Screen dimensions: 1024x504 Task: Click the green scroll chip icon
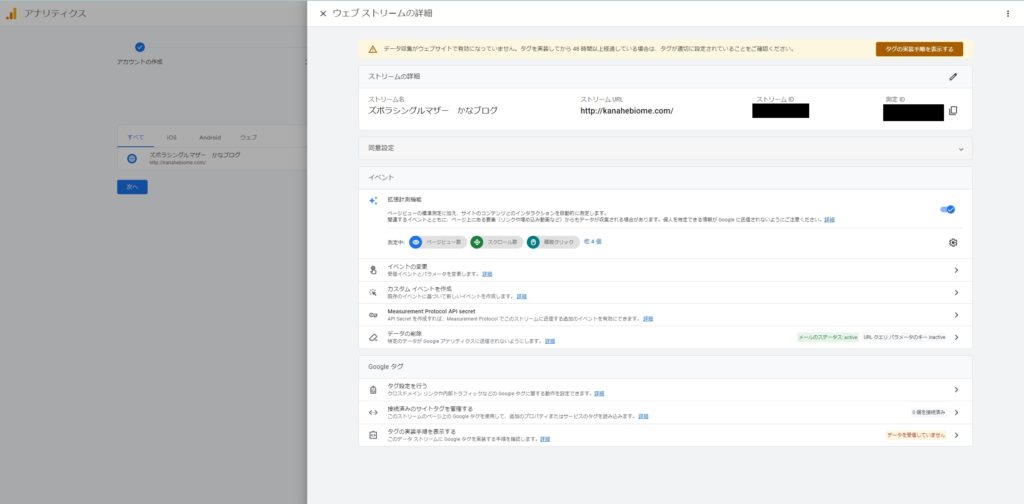point(477,242)
